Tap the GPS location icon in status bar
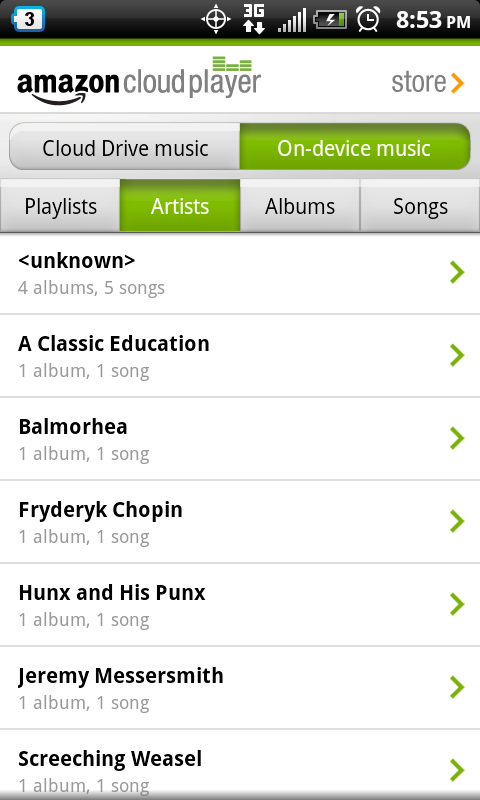The width and height of the screenshot is (480, 800). [x=216, y=20]
